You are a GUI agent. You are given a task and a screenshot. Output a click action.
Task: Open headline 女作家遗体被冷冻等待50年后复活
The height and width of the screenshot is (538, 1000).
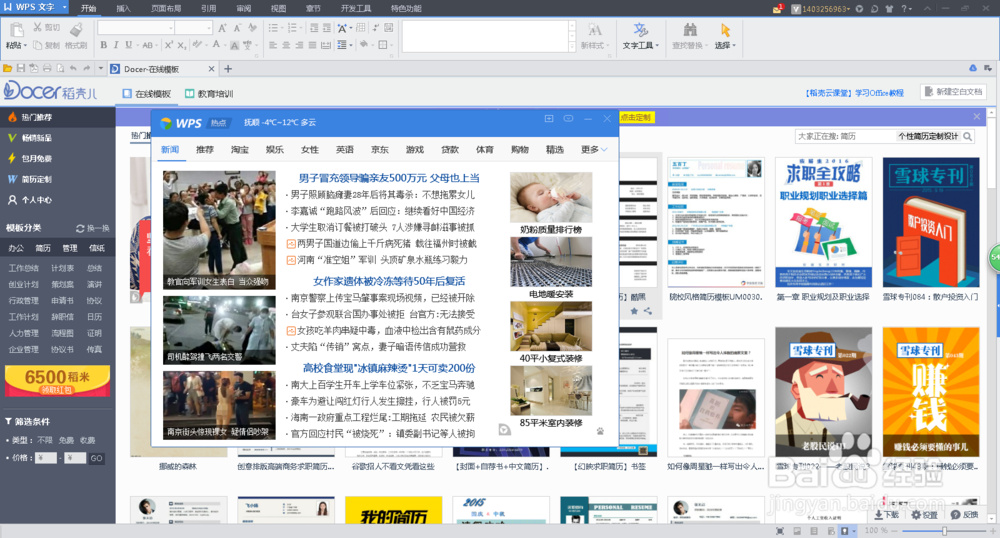[389, 281]
